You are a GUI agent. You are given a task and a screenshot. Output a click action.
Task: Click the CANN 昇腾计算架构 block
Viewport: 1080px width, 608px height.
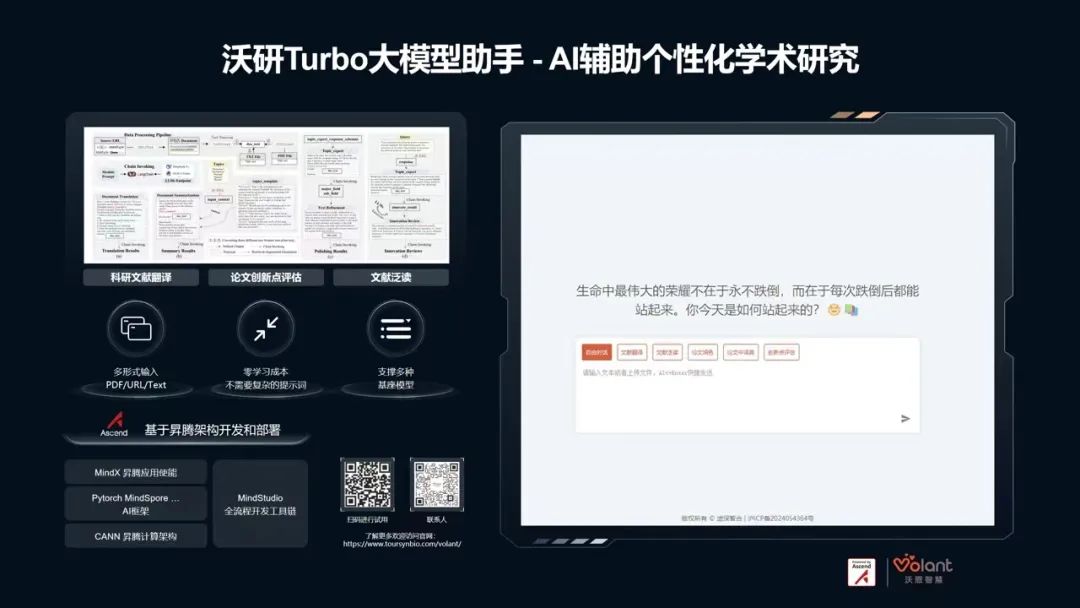pyautogui.click(x=136, y=536)
